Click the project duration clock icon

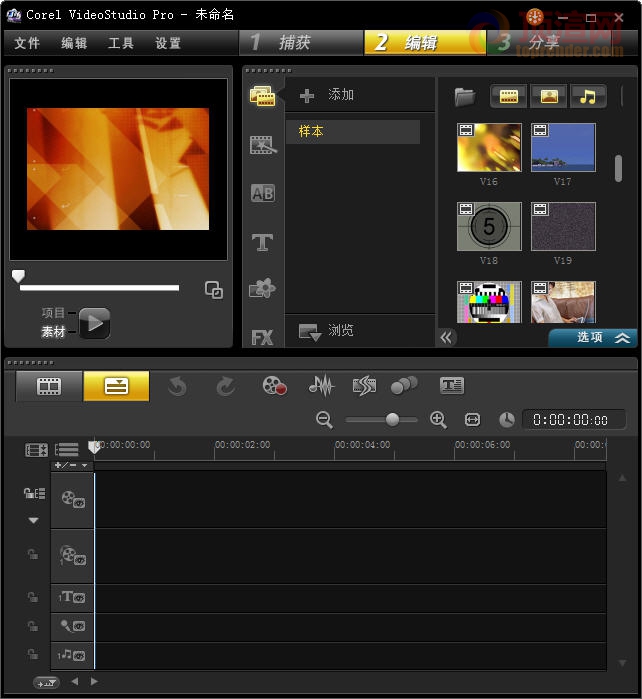[x=506, y=420]
